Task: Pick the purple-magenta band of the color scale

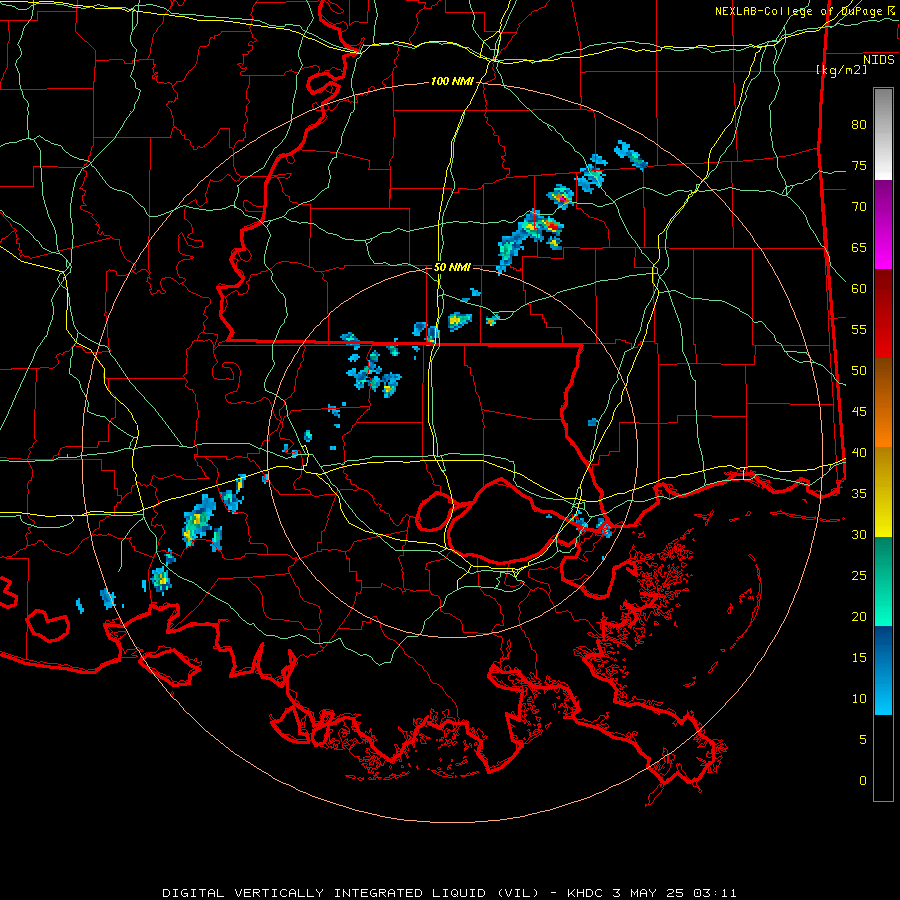Action: 883,224
